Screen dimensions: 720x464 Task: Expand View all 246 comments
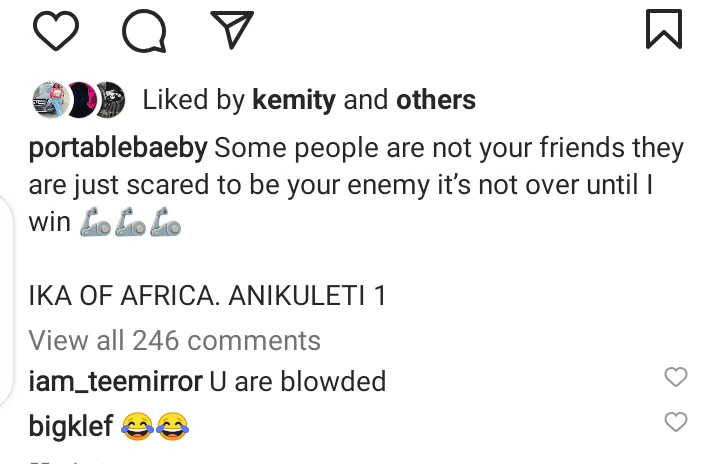174,340
